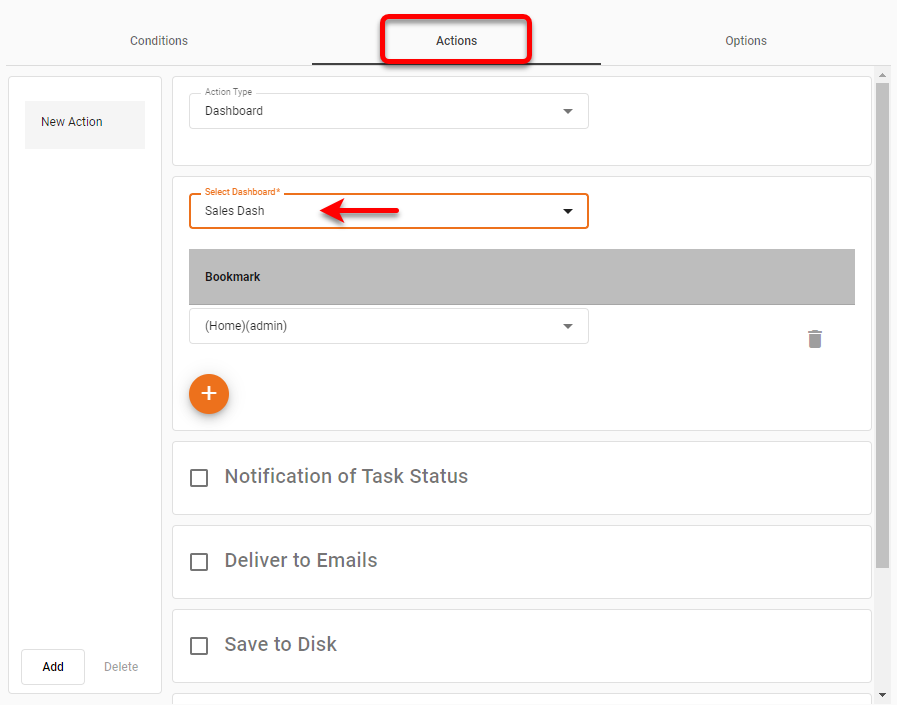Switch to the Options tab
897x705 pixels.
click(x=745, y=41)
